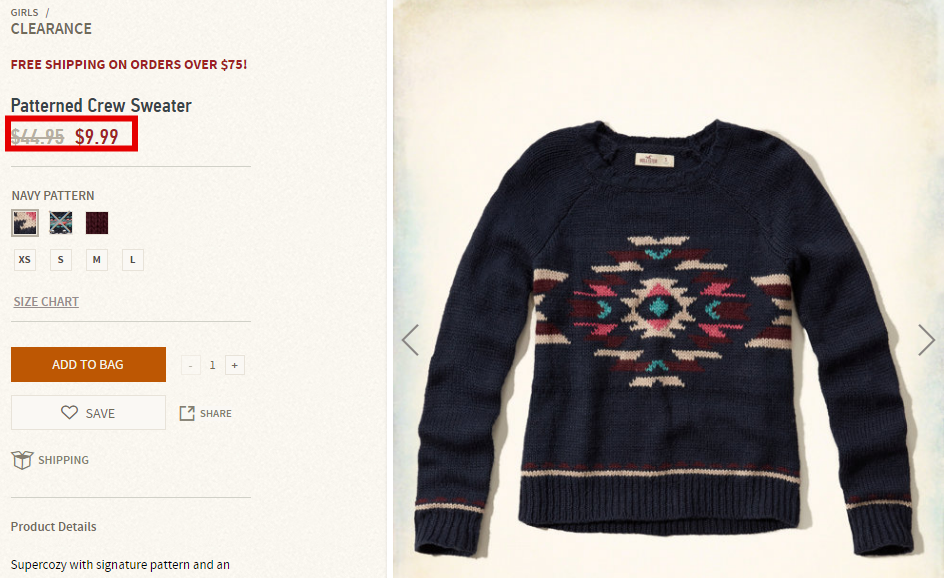Image resolution: width=944 pixels, height=578 pixels.
Task: Click the shipping box icon
Action: point(22,460)
